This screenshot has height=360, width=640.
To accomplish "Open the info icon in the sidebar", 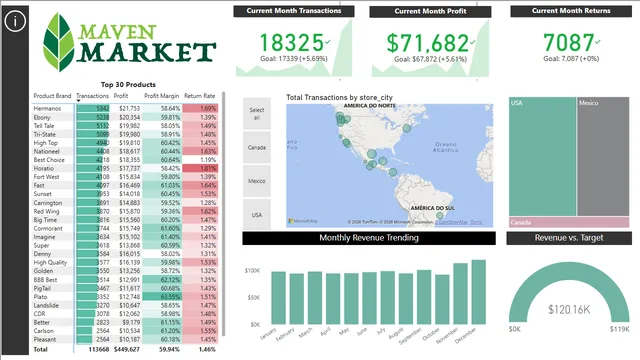I will click(15, 21).
